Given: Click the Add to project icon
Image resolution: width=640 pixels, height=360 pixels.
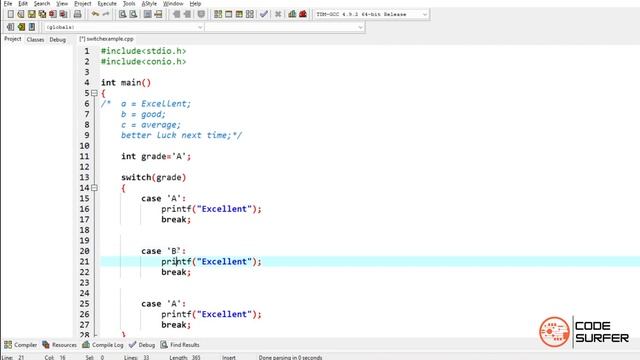Looking at the screenshot, I should (176, 14).
